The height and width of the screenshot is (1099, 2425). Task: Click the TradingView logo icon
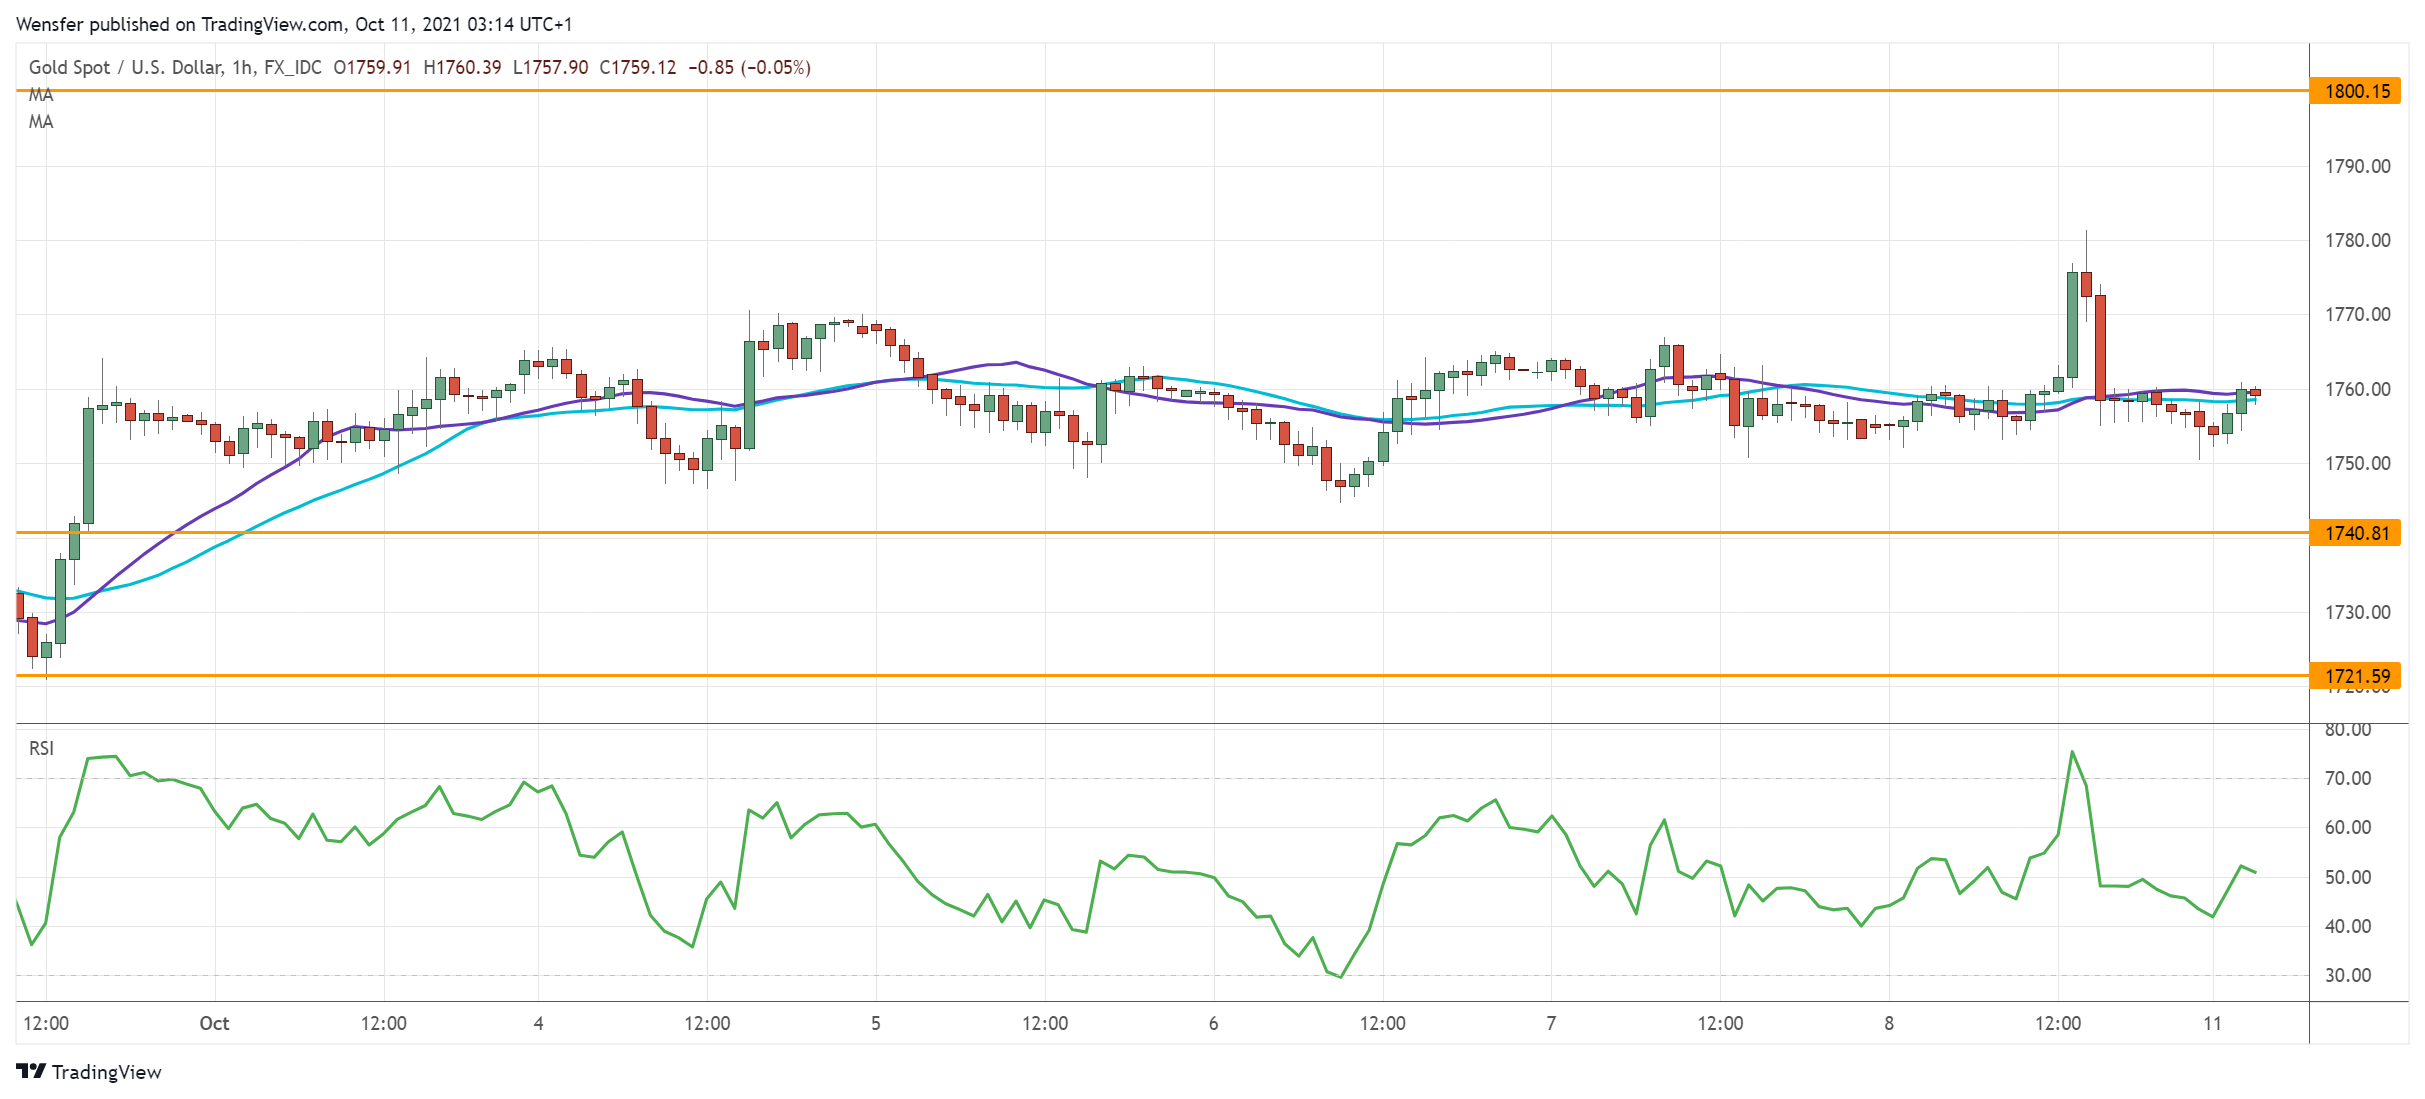click(x=31, y=1071)
